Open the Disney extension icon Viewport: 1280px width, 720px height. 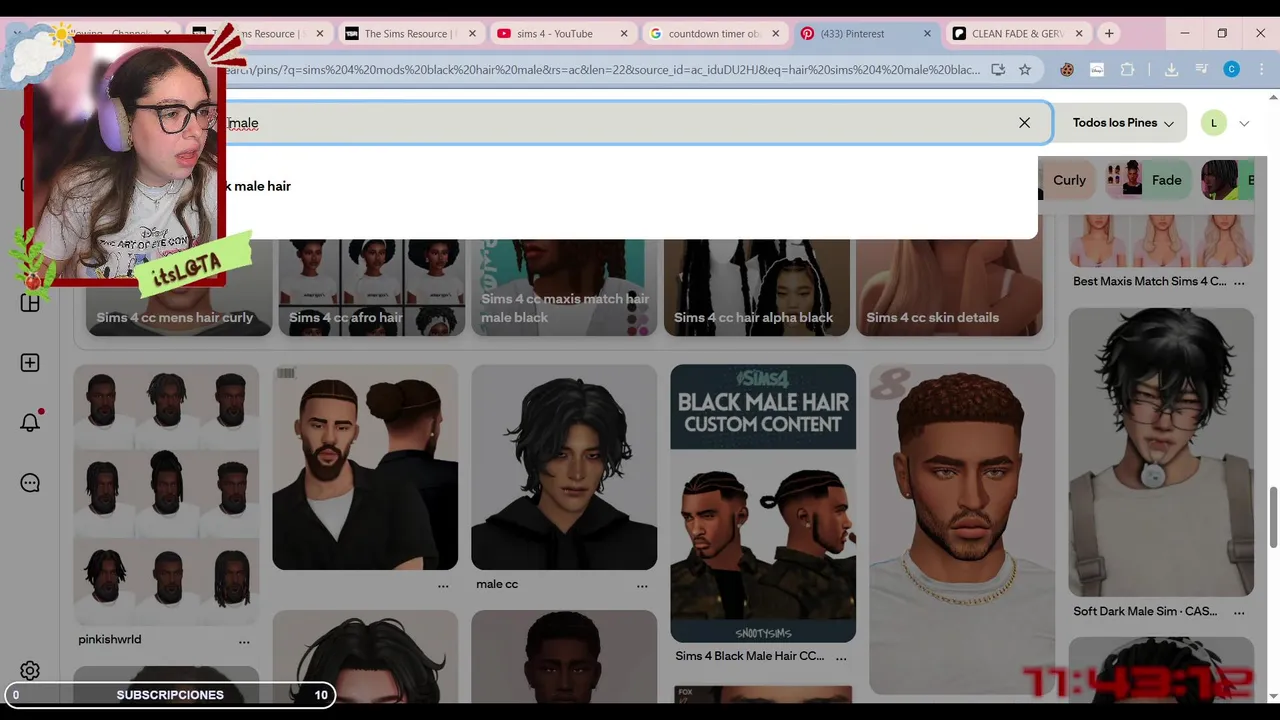(1097, 69)
